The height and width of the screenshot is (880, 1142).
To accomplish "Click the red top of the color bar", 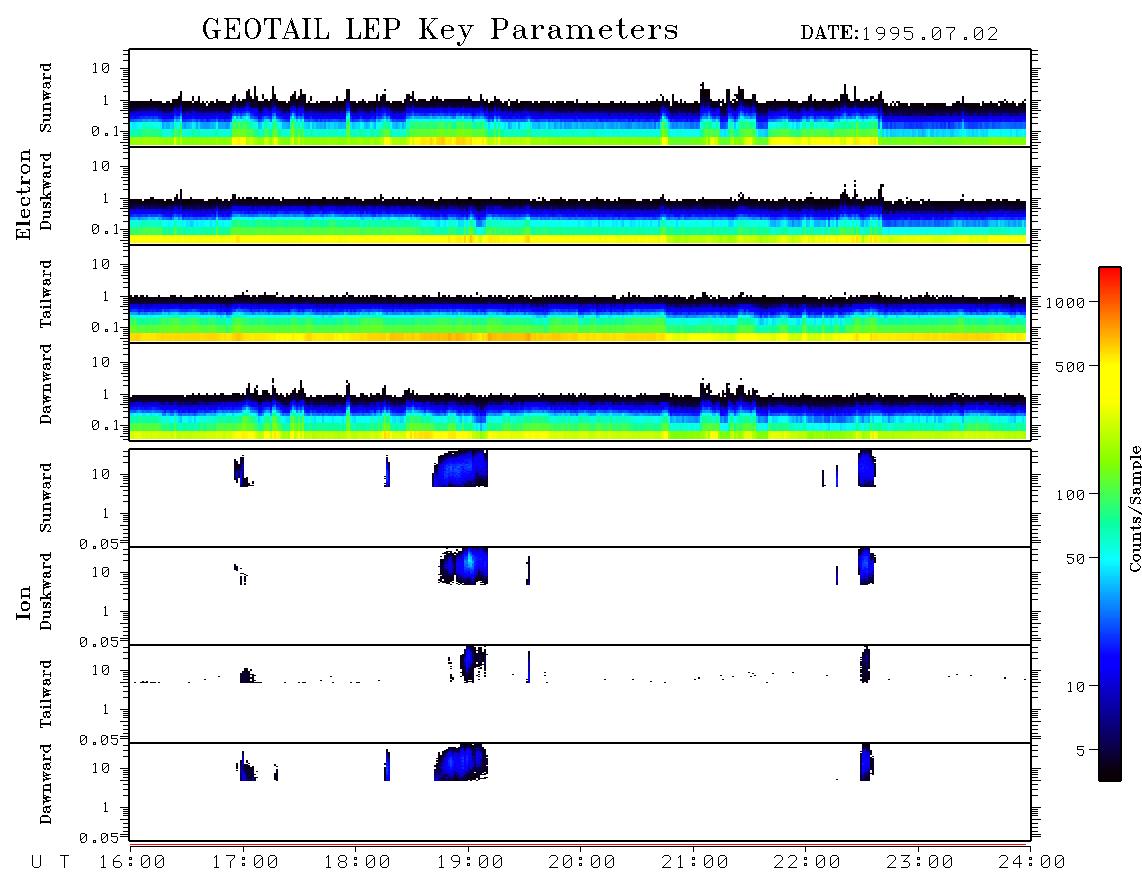I will tap(1110, 274).
